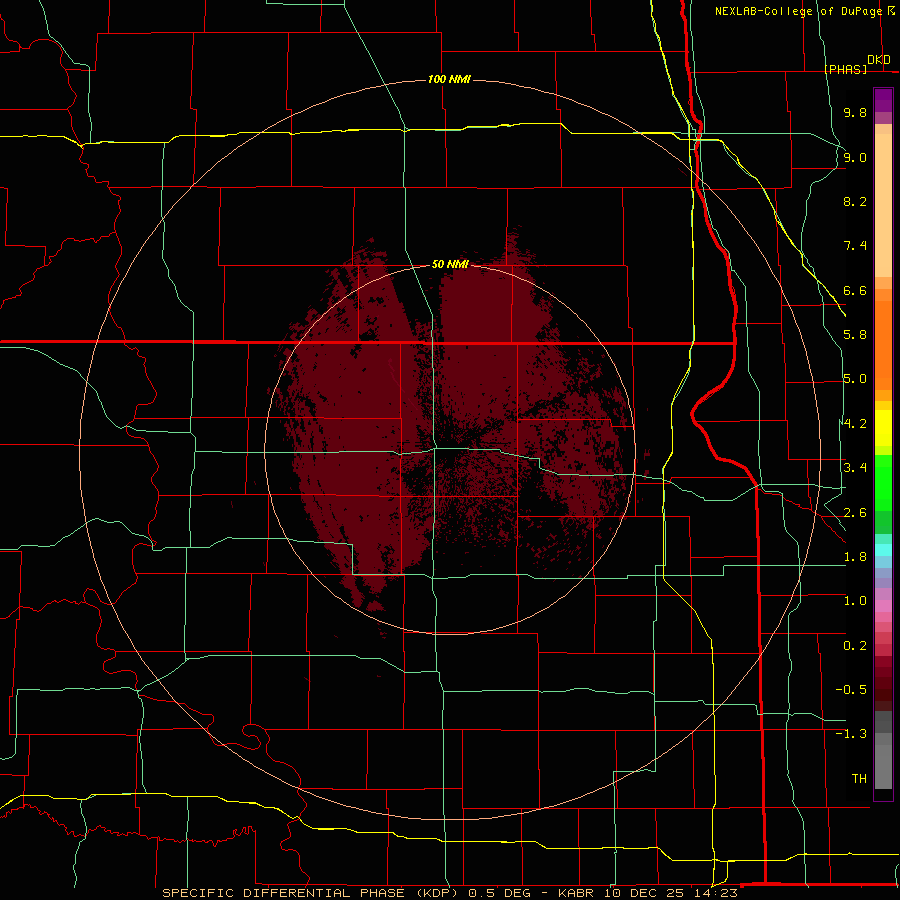This screenshot has height=900, width=900.
Task: Click the 1.8 value on the color scale
Action: pos(855,557)
